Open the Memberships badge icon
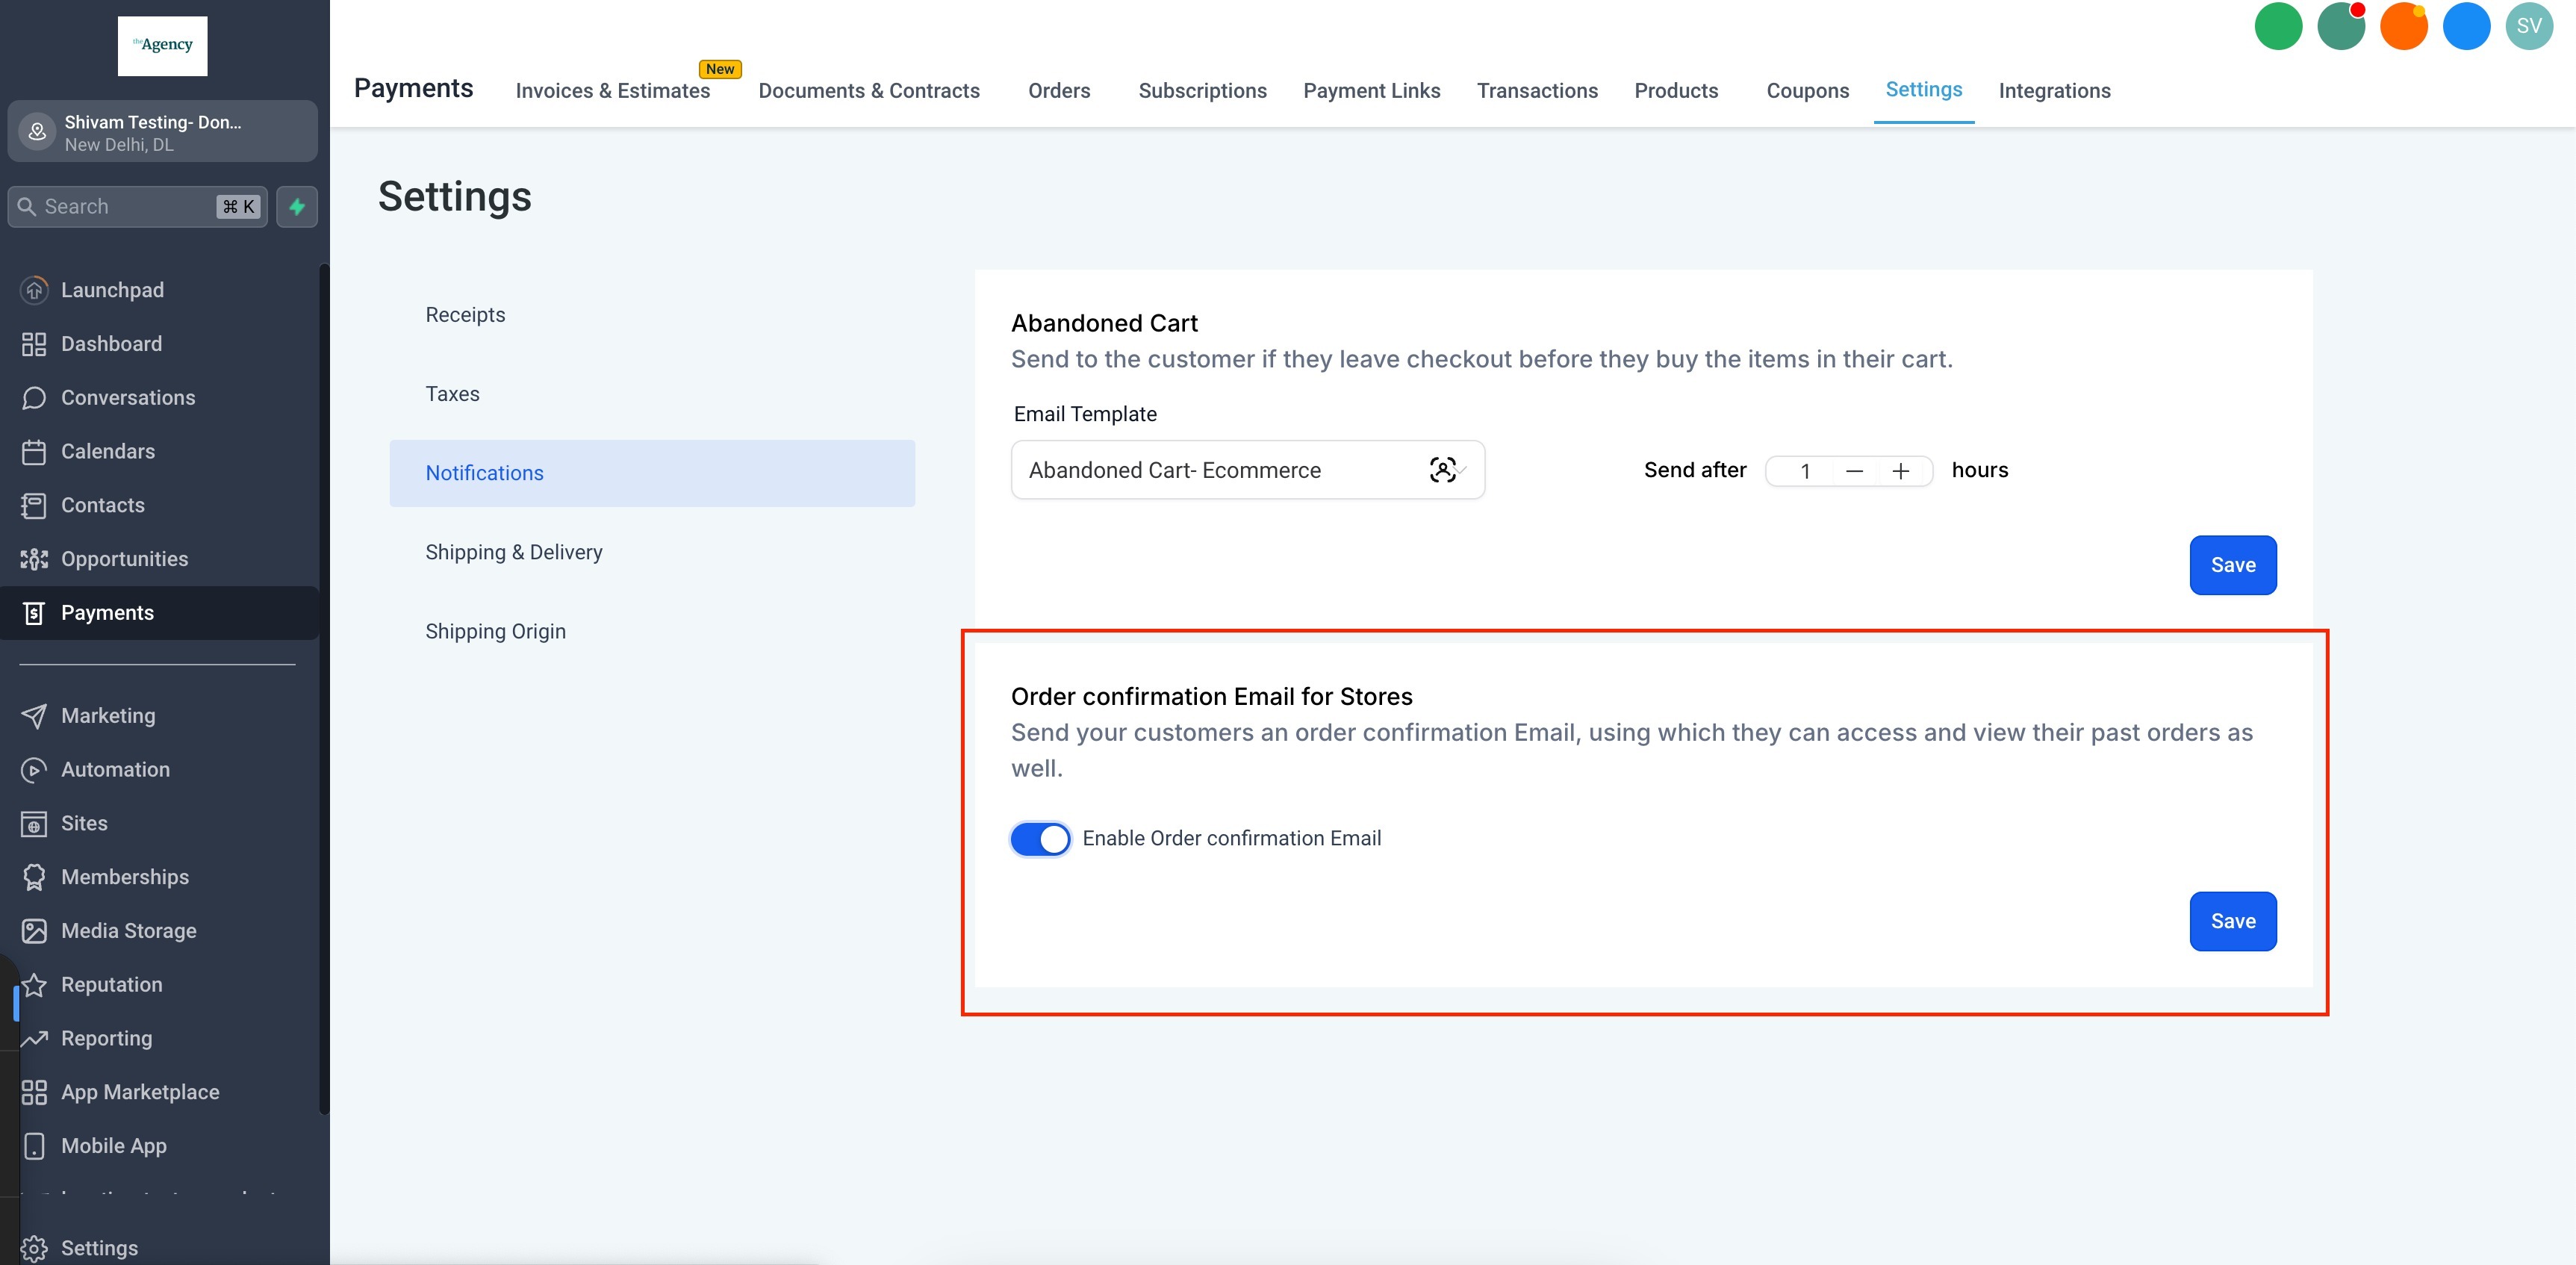Image resolution: width=2576 pixels, height=1265 pixels. click(x=34, y=877)
